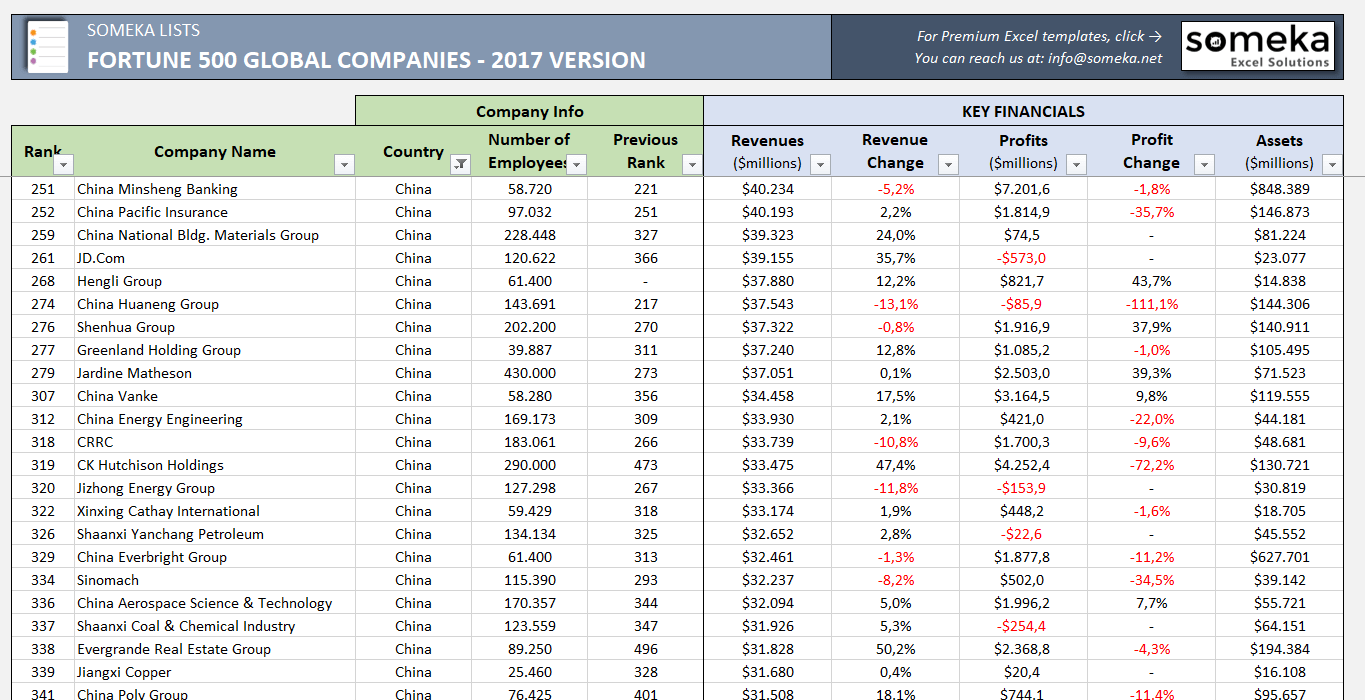Select the Company Info header cell
The width and height of the screenshot is (1365, 700).
pyautogui.click(x=529, y=111)
